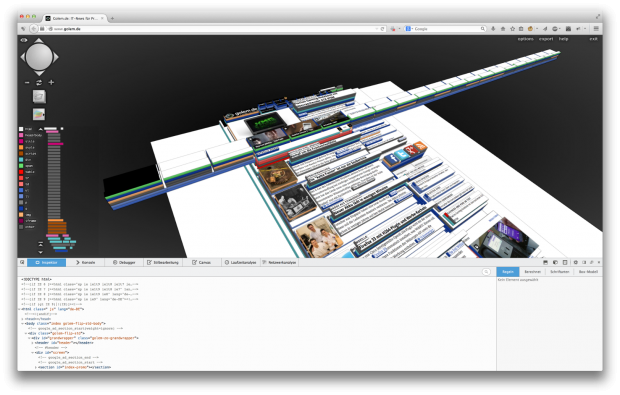The width and height of the screenshot is (620, 395).
Task: Open the colored layers palette button
Action: 39,114
